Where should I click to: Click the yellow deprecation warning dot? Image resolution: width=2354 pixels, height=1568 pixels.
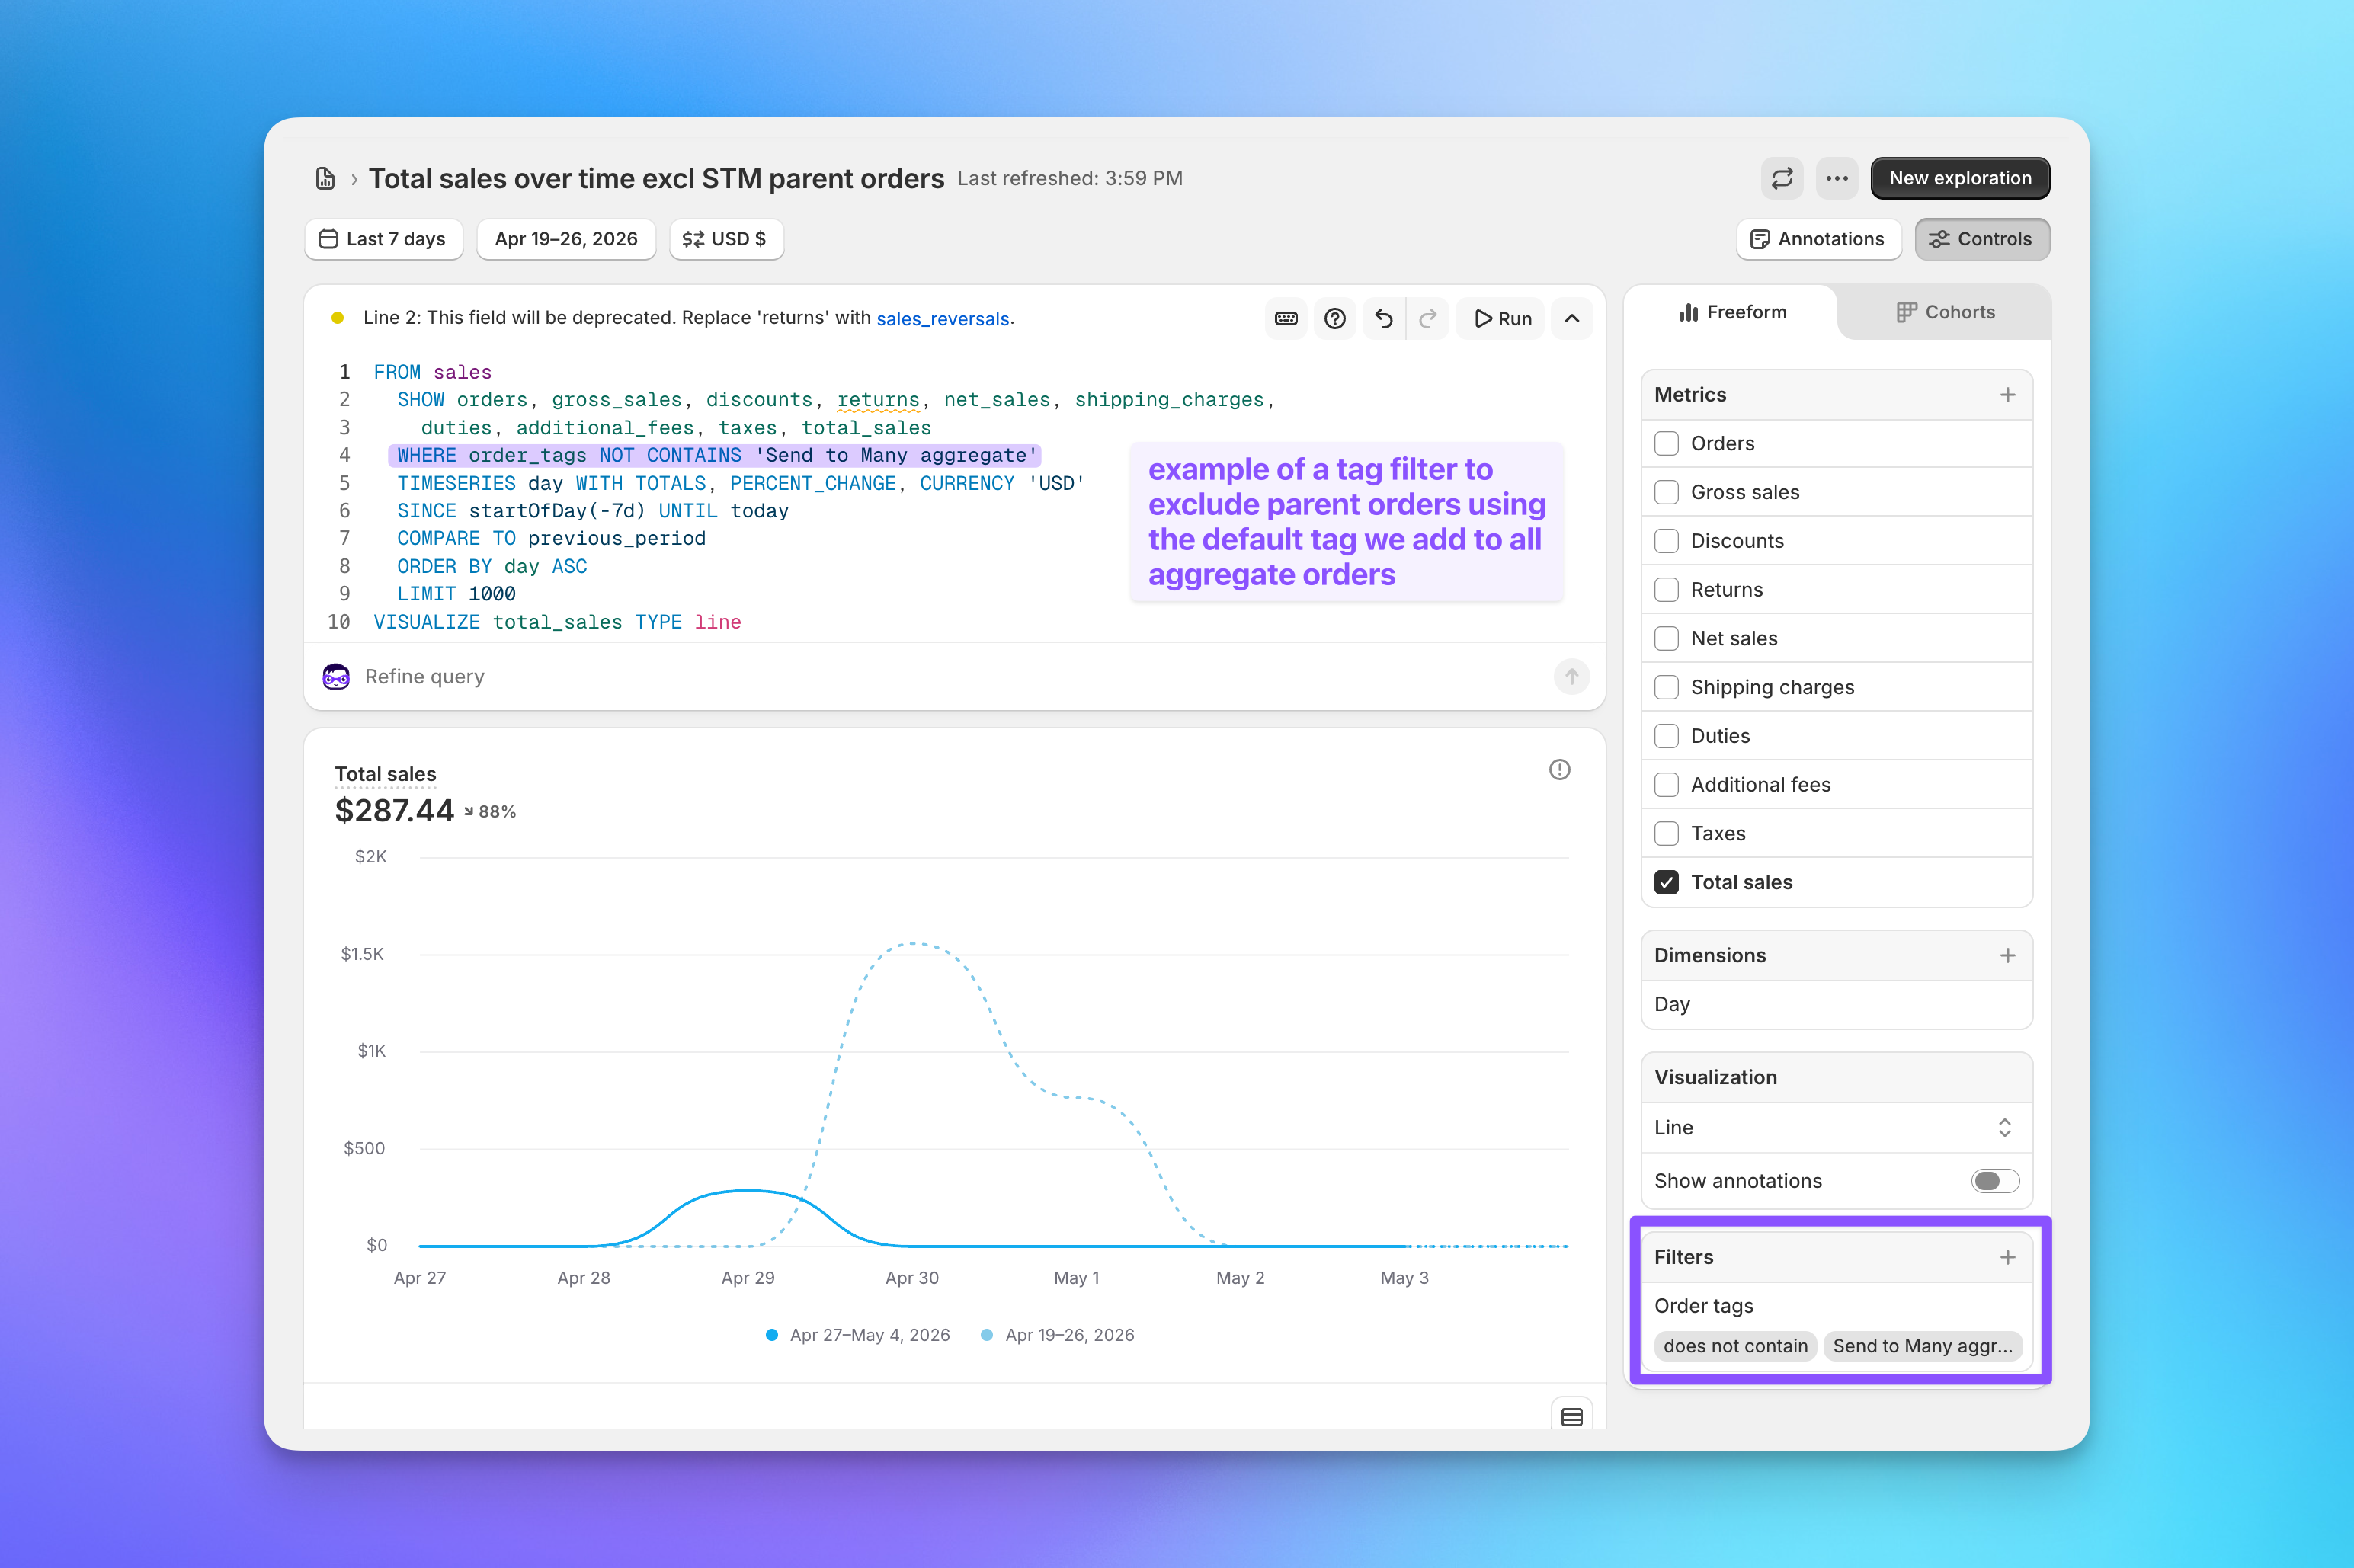pos(338,318)
